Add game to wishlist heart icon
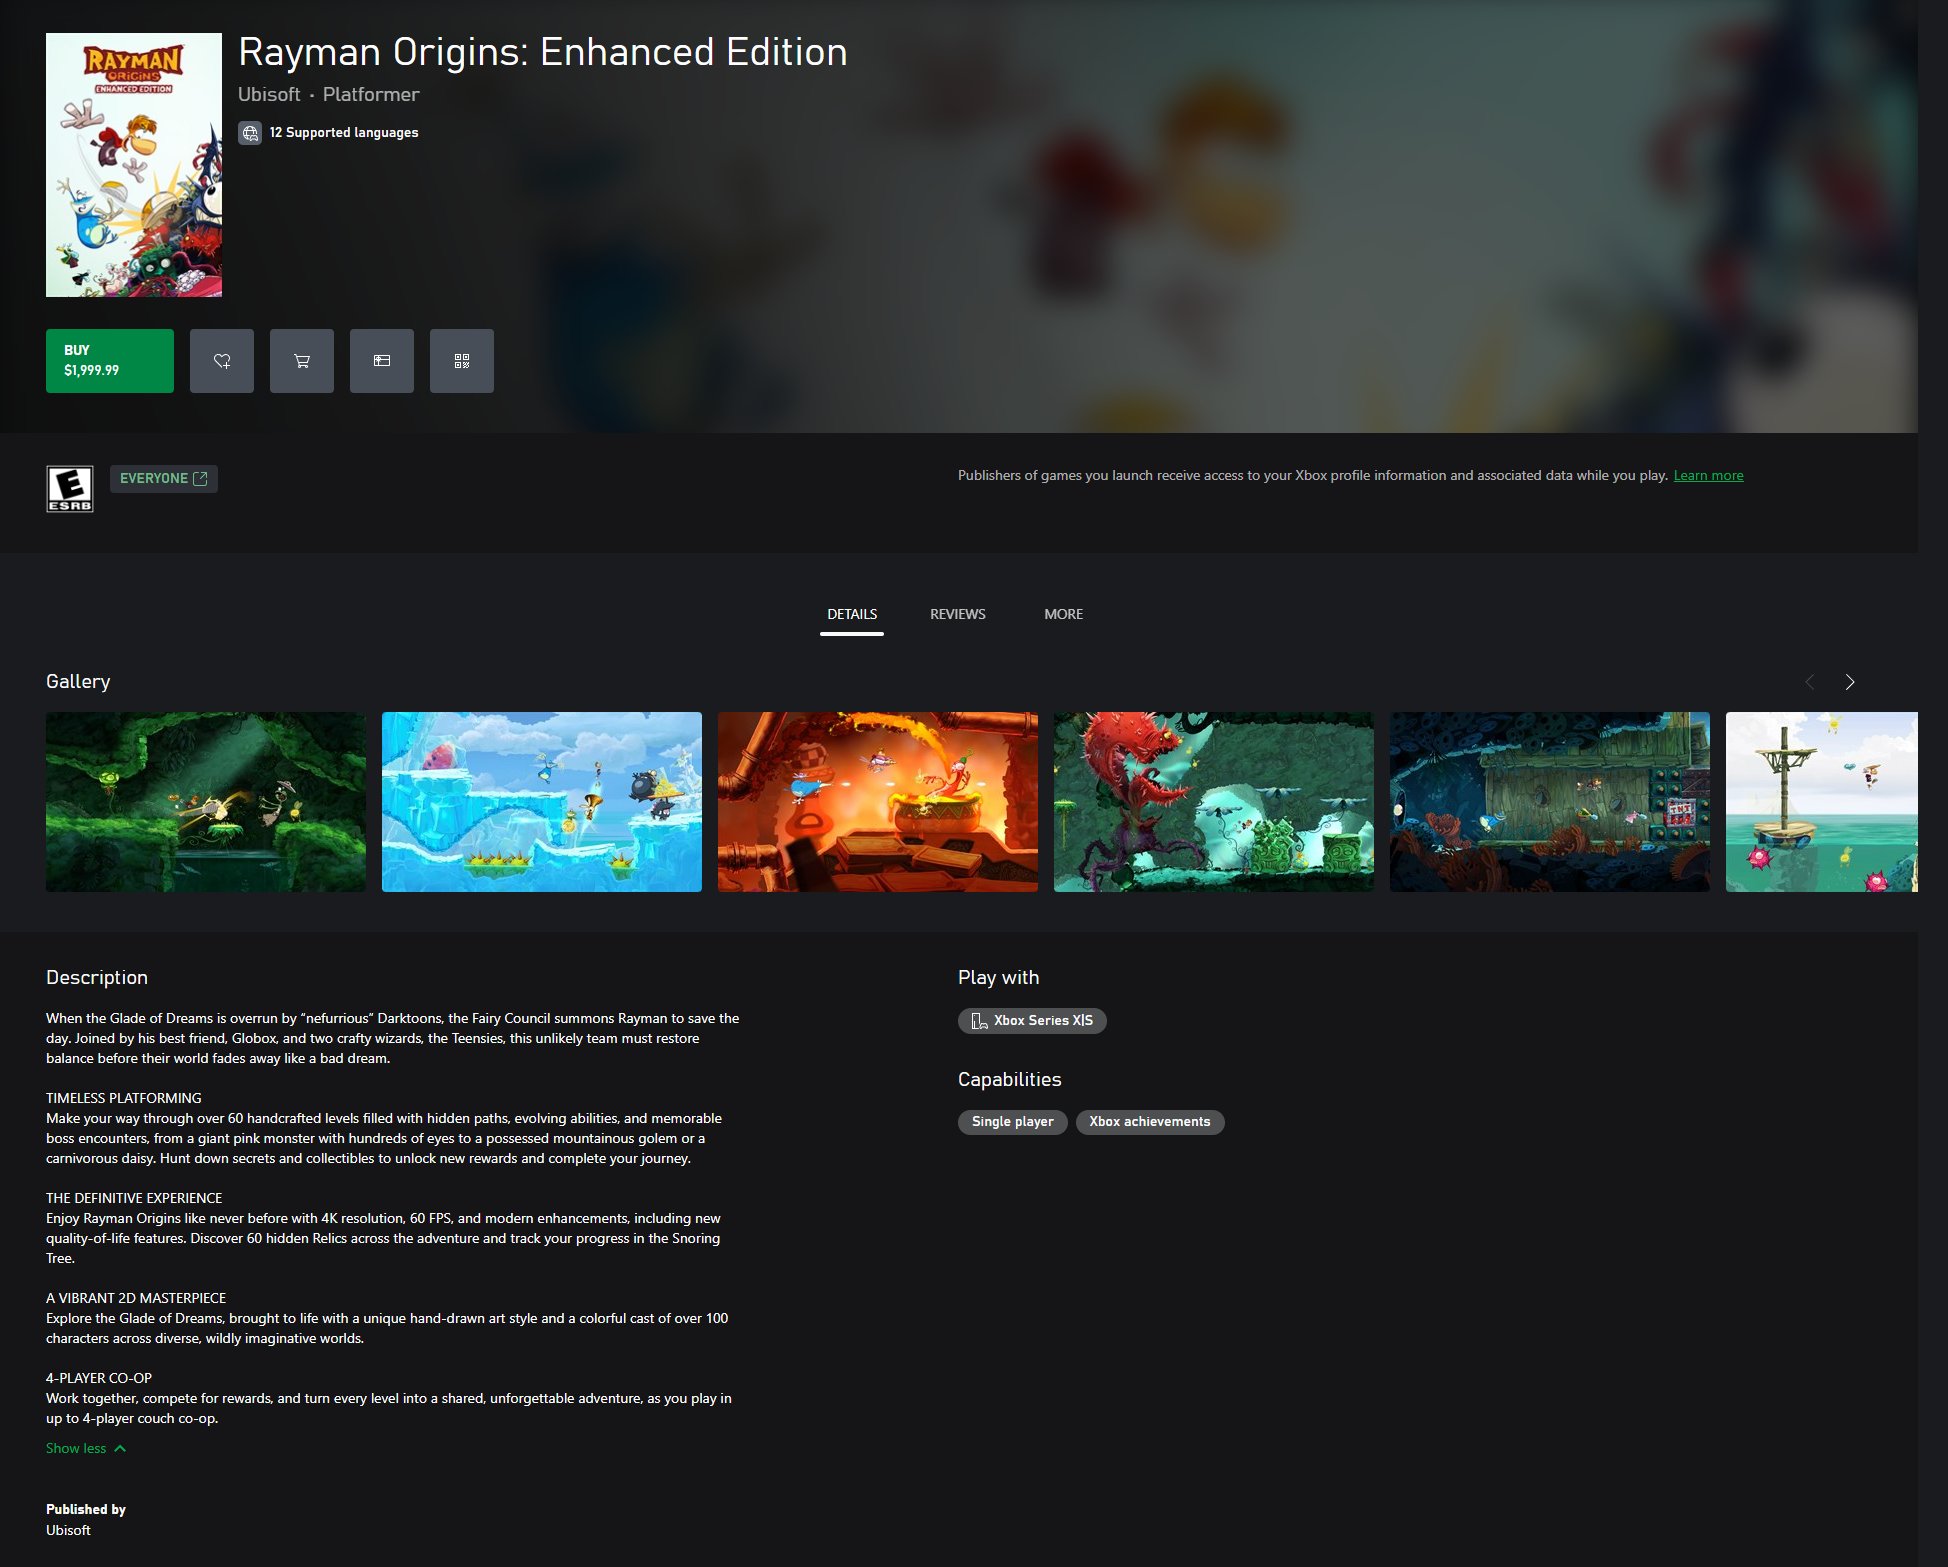Image resolution: width=1948 pixels, height=1567 pixels. coord(222,361)
